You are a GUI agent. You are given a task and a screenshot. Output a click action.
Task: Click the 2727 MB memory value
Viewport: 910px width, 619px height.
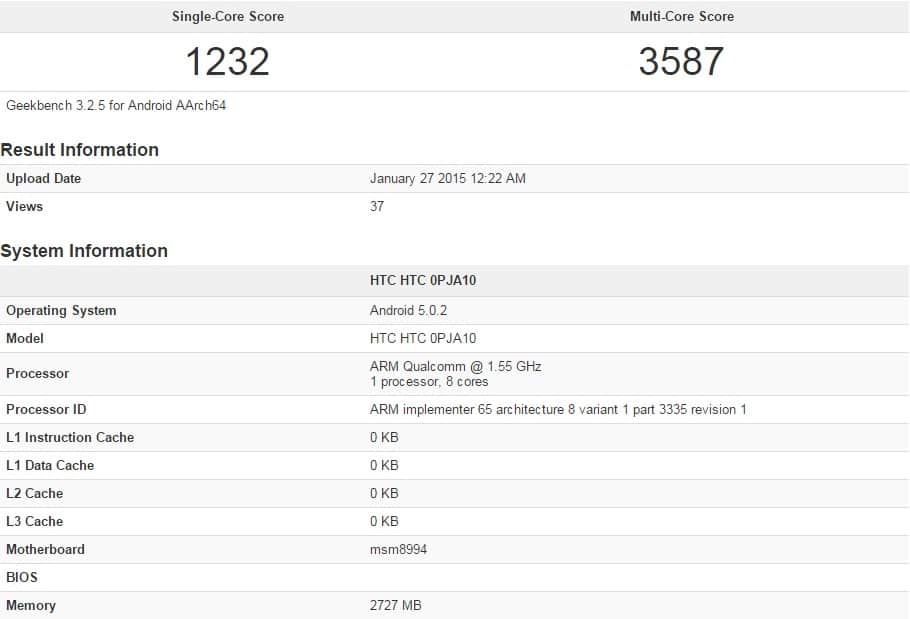[x=395, y=605]
